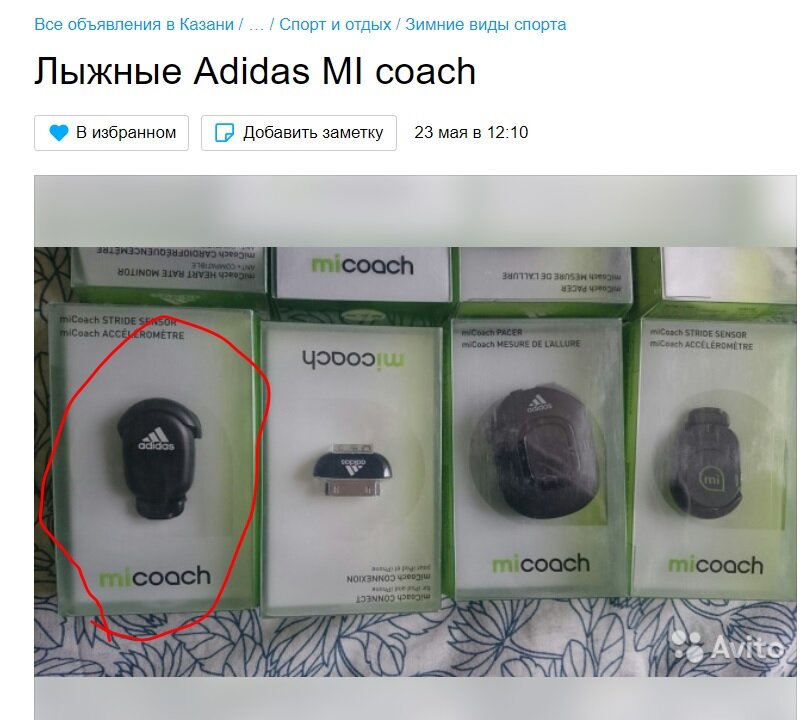Click the circled miCoach Stride Sensor package
This screenshot has height=720, width=802.
tap(152, 459)
